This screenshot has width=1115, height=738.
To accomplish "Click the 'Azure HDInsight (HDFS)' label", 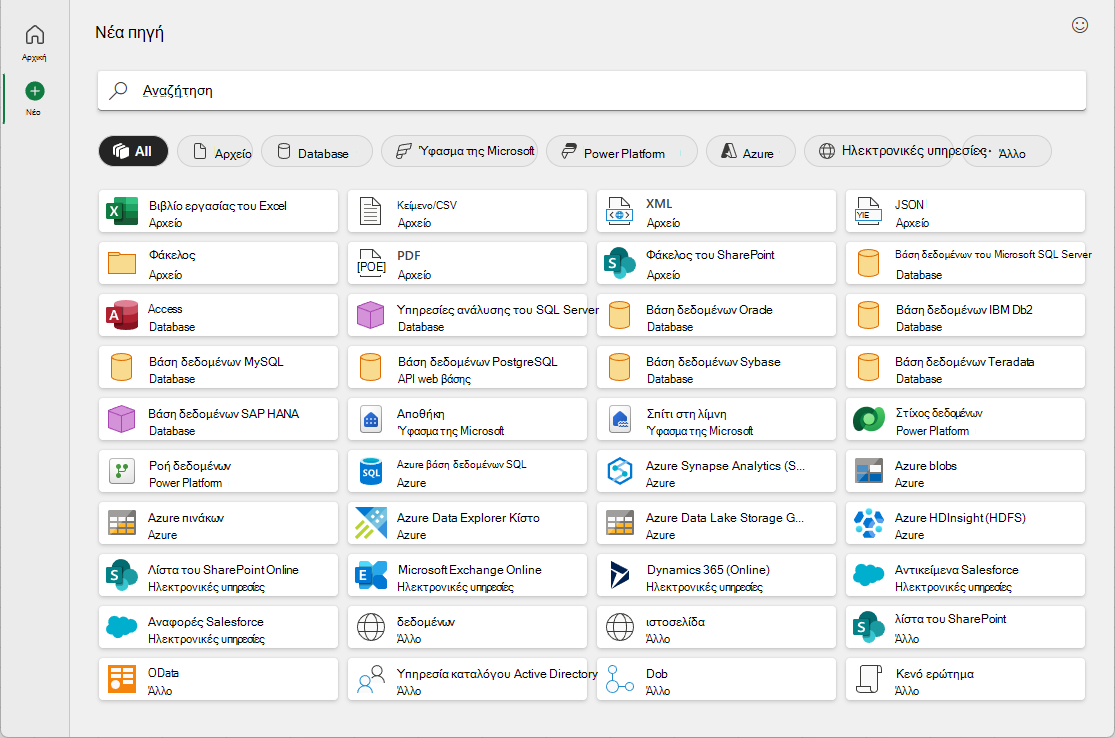I will 960,518.
